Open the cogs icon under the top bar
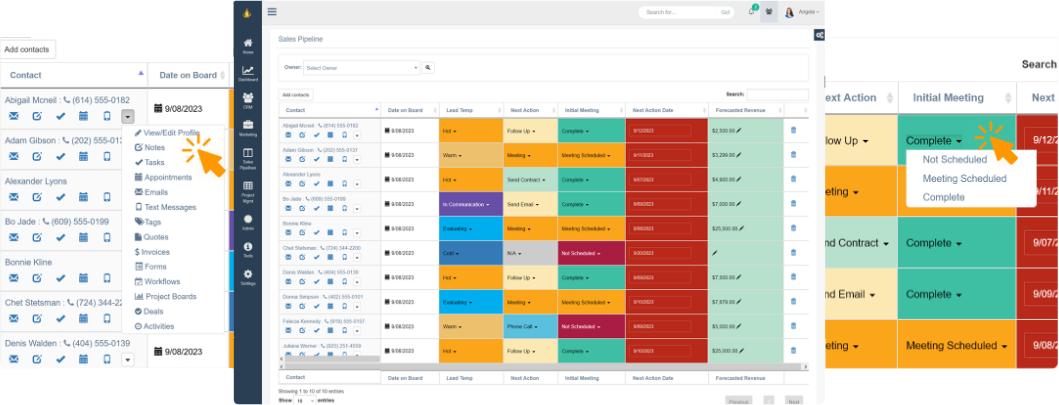This screenshot has width=1059, height=405. [819, 35]
